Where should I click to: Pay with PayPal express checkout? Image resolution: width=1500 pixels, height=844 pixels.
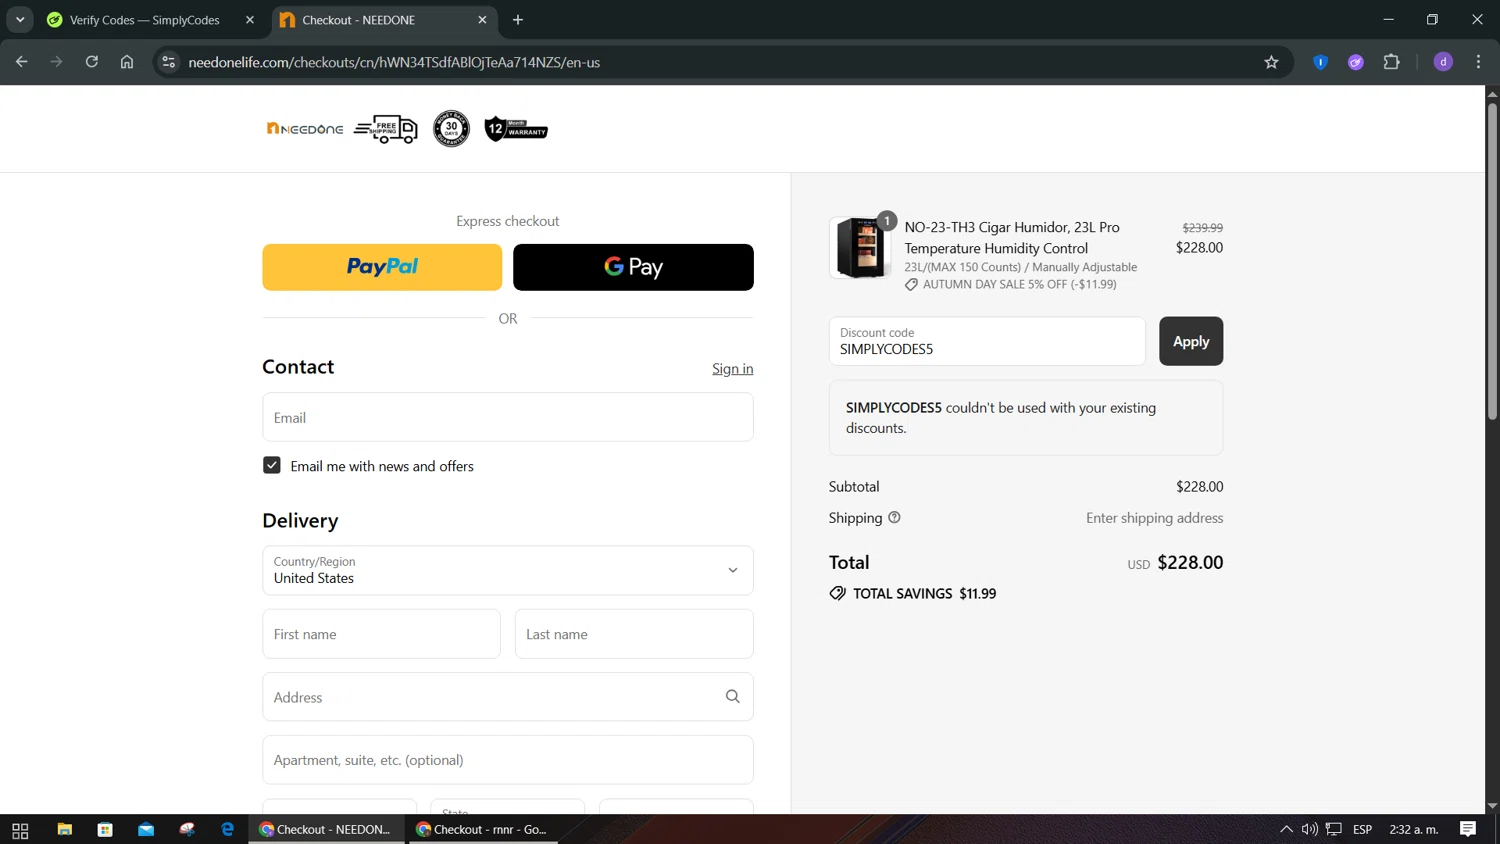pos(382,267)
